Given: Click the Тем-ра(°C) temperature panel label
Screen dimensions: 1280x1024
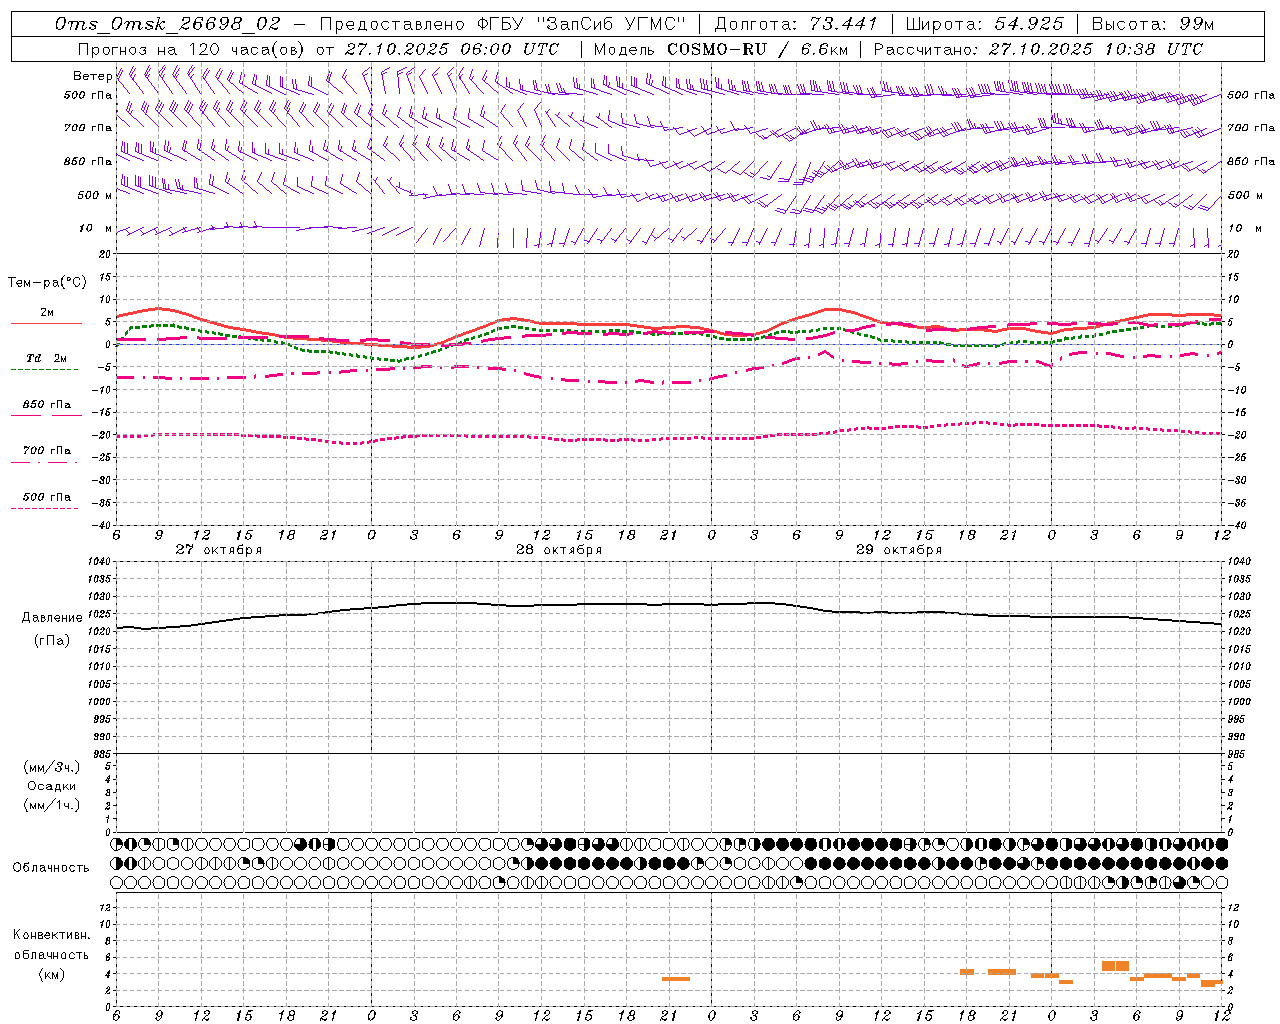Looking at the screenshot, I should 47,283.
